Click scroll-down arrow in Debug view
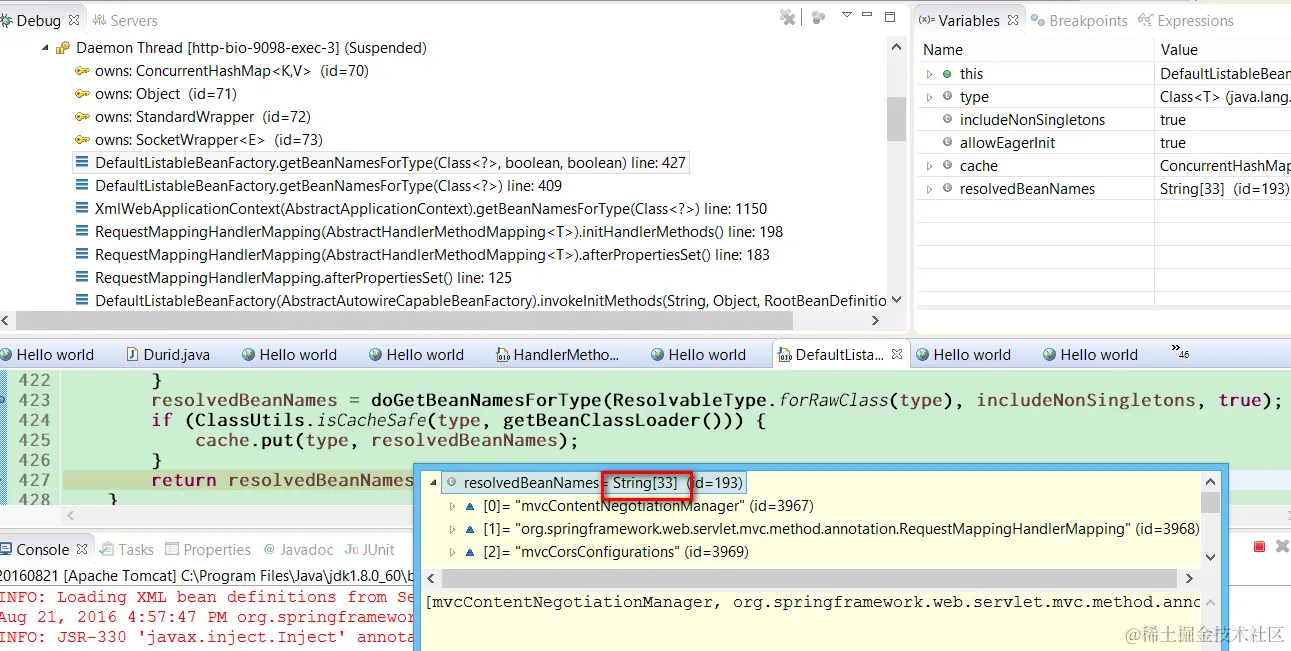 click(896, 299)
